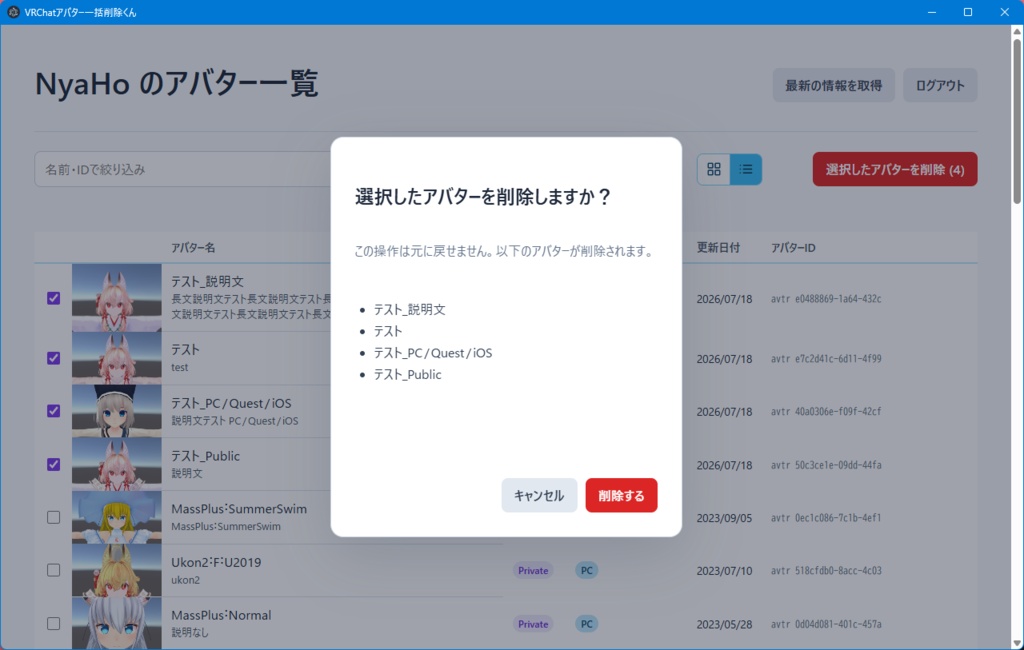This screenshot has width=1024, height=650.
Task: Click avatar ID avtr 50c3ce1e-09dd-44fa
Action: tap(826, 465)
